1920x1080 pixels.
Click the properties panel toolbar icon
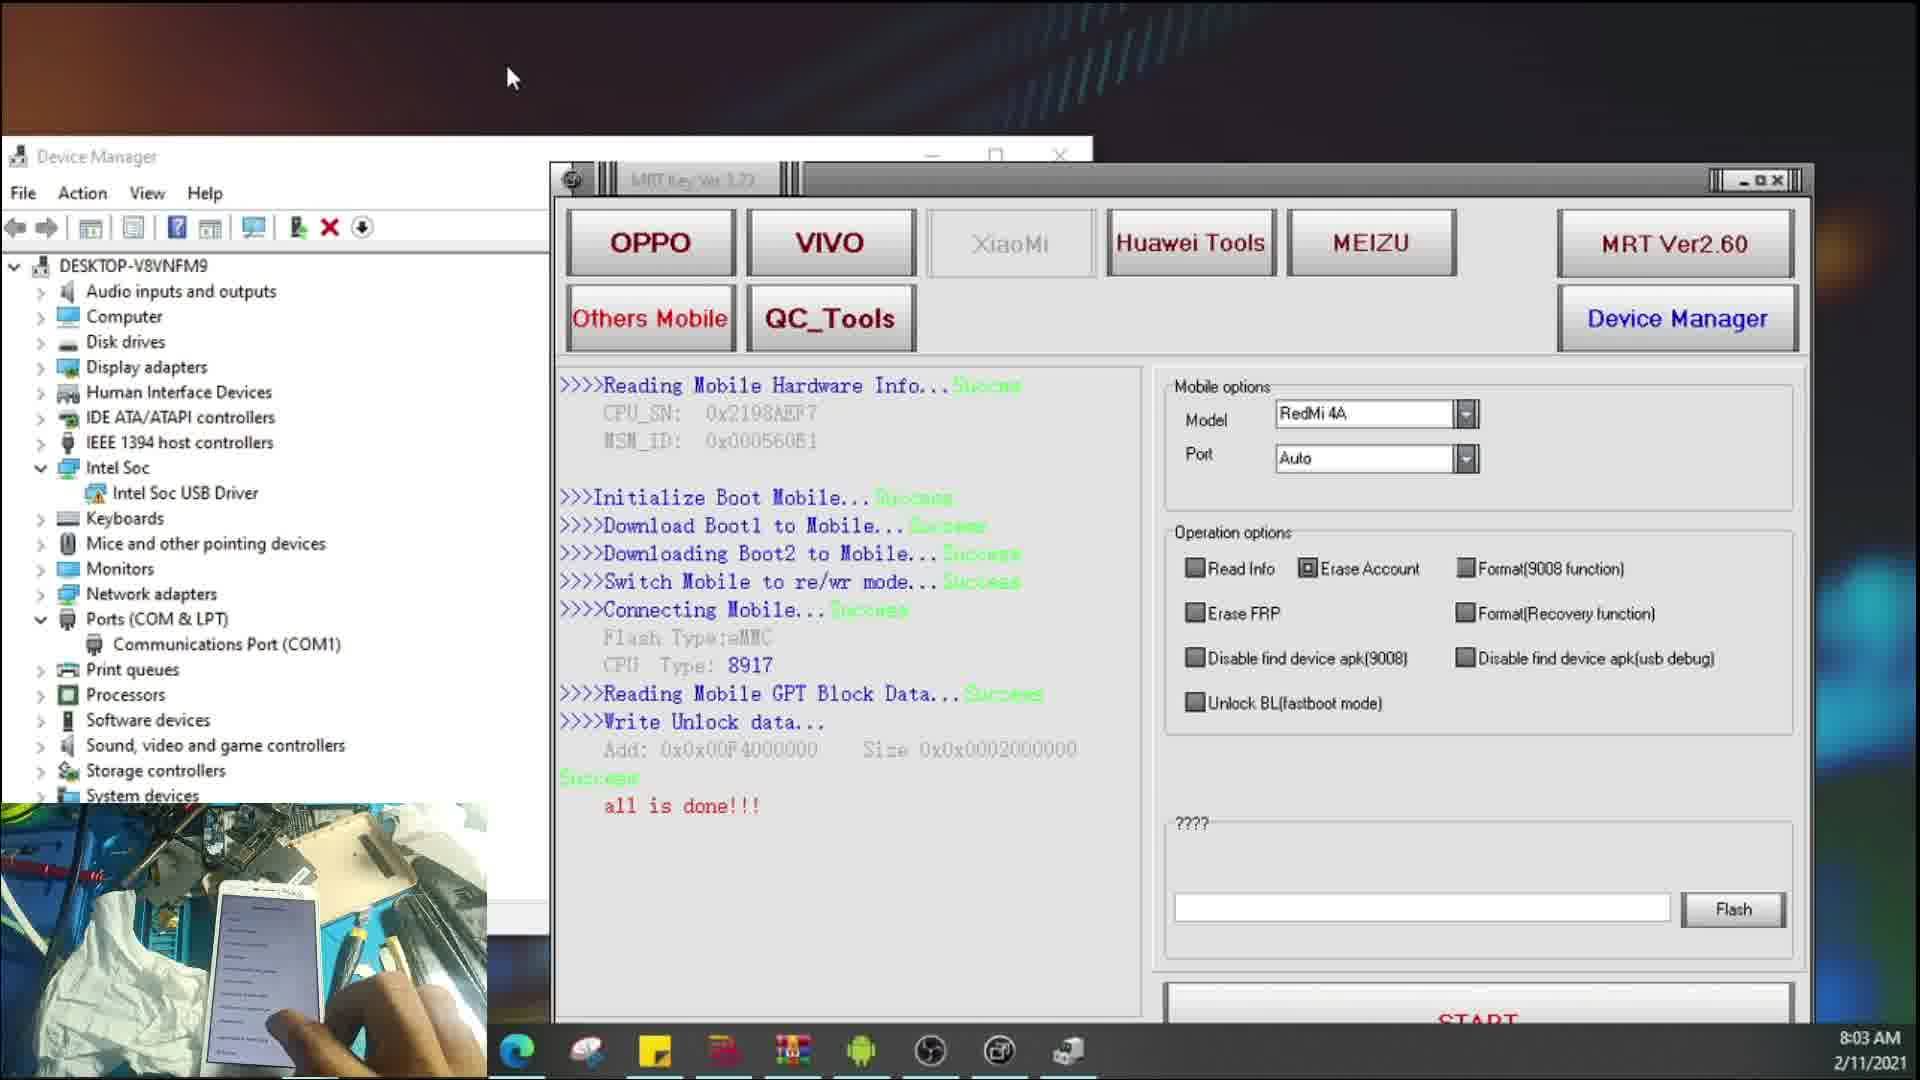tap(133, 228)
